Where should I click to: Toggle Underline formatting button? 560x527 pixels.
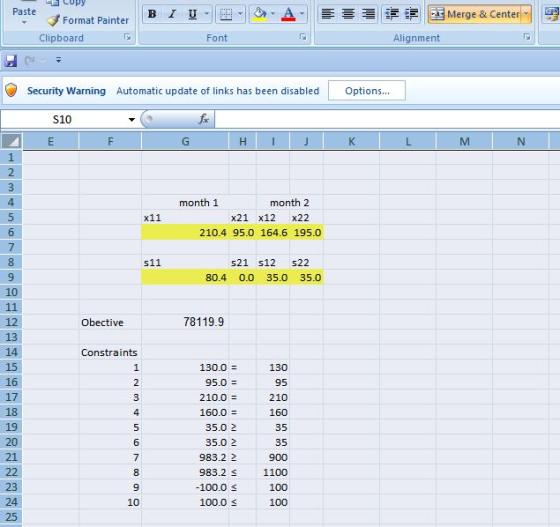coord(192,14)
